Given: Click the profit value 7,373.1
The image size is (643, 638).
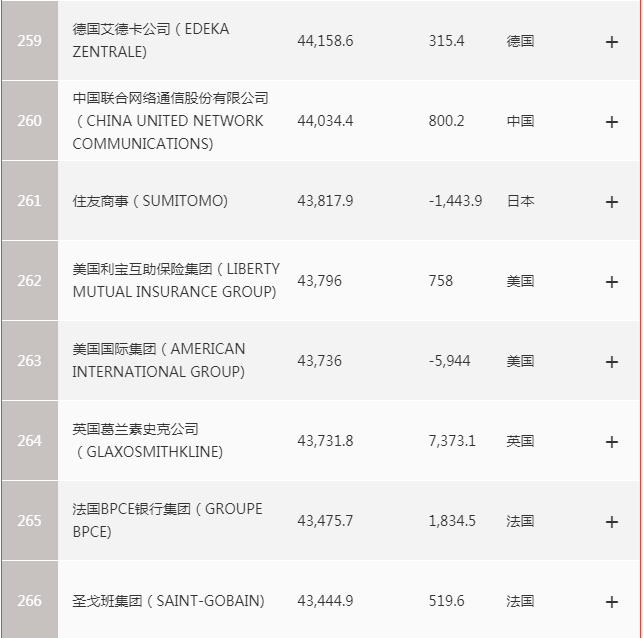Looking at the screenshot, I should [x=452, y=441].
